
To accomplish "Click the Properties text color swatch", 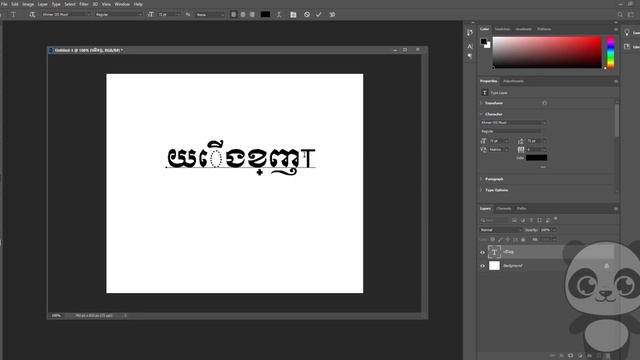I will [x=536, y=158].
